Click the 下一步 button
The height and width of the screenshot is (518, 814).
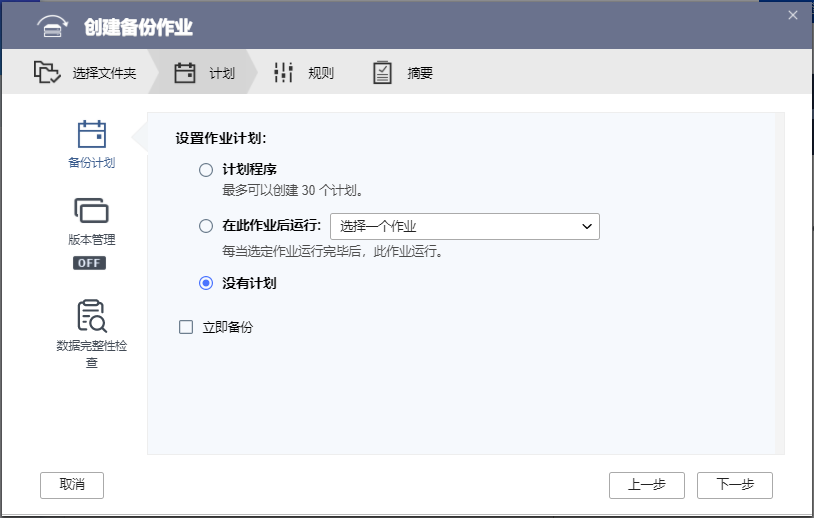click(x=735, y=485)
